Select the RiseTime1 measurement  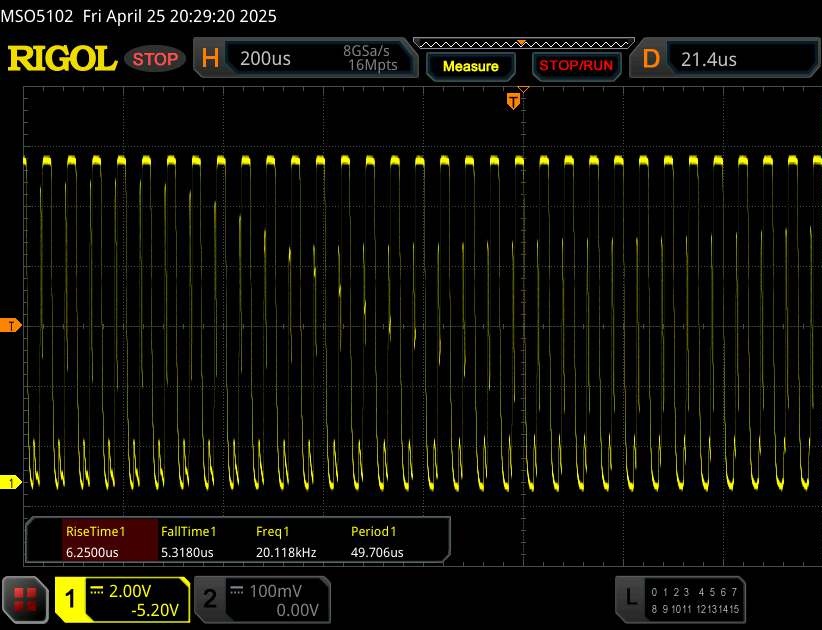(95, 531)
